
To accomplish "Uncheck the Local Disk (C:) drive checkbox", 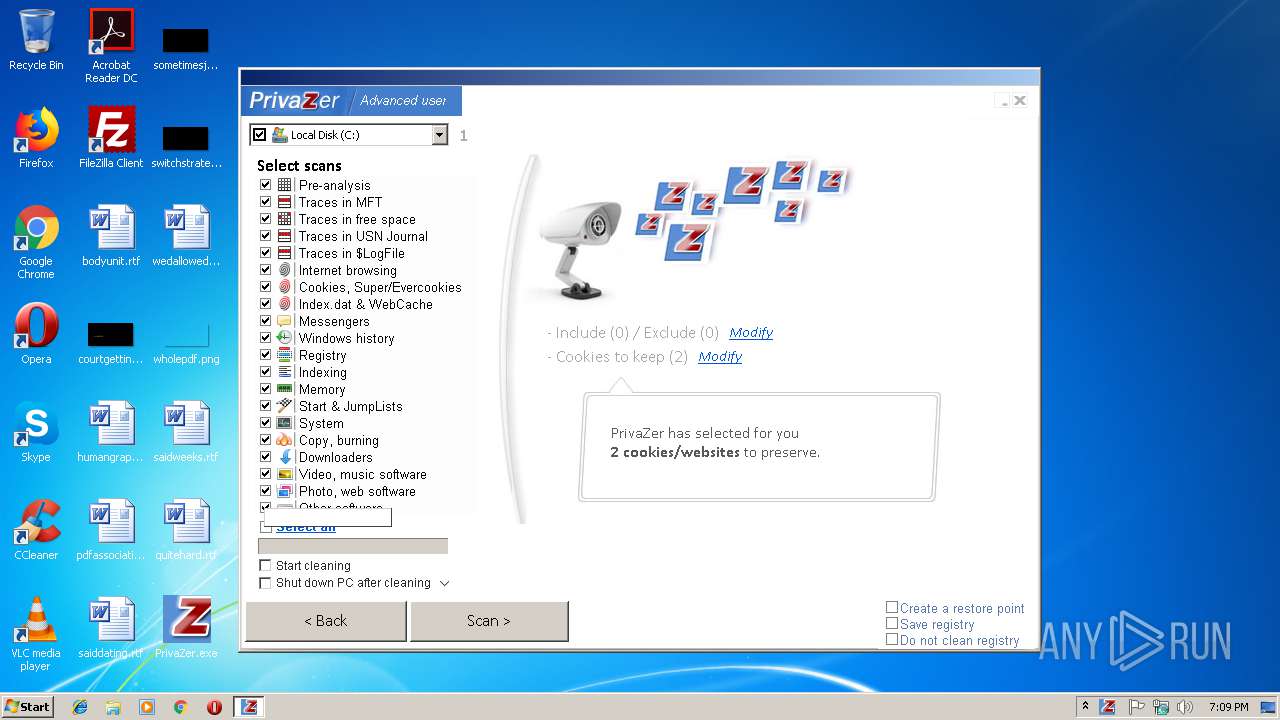I will click(x=260, y=135).
